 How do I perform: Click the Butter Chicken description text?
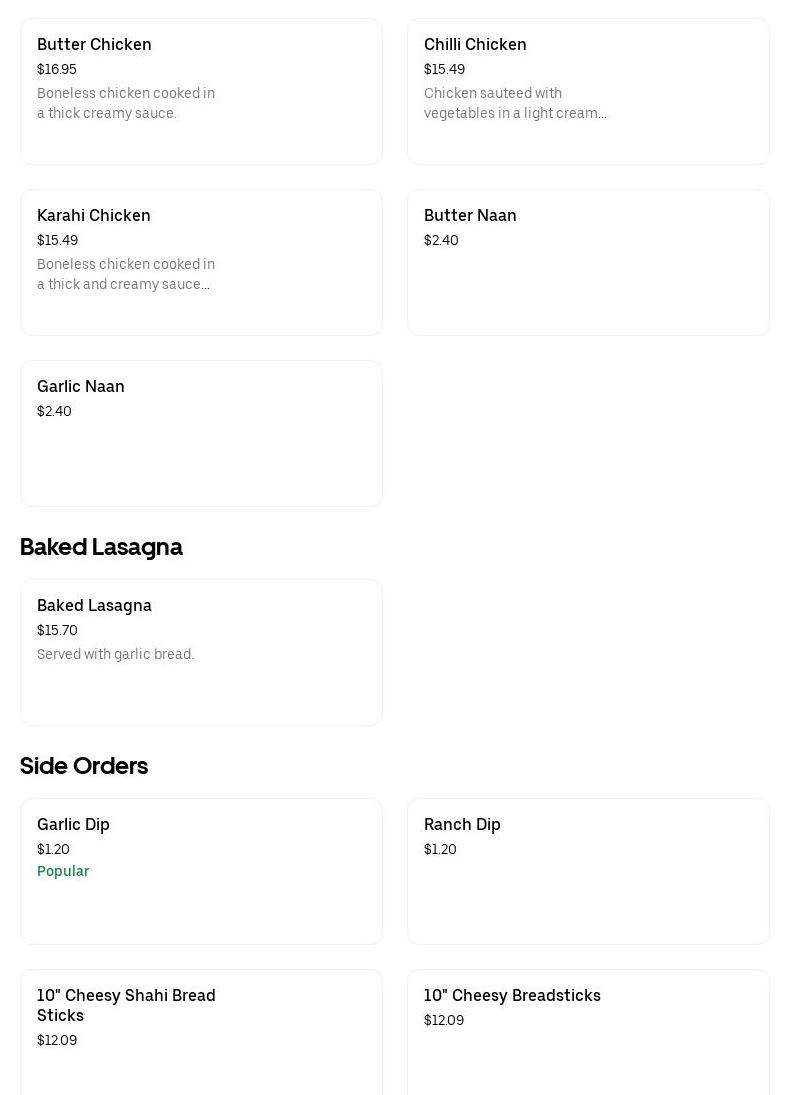pyautogui.click(x=126, y=103)
